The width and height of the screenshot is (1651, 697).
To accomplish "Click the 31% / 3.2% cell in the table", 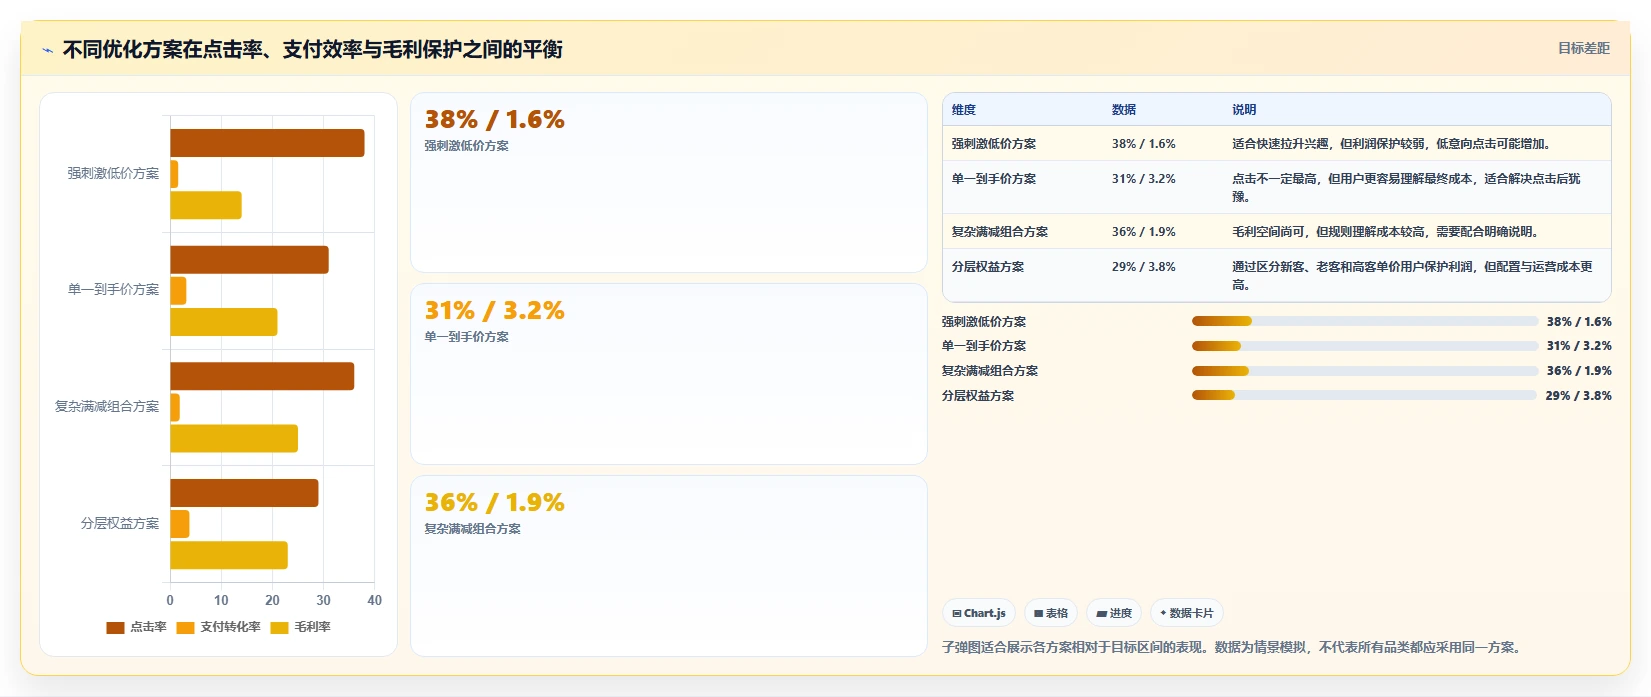I will (x=1144, y=179).
